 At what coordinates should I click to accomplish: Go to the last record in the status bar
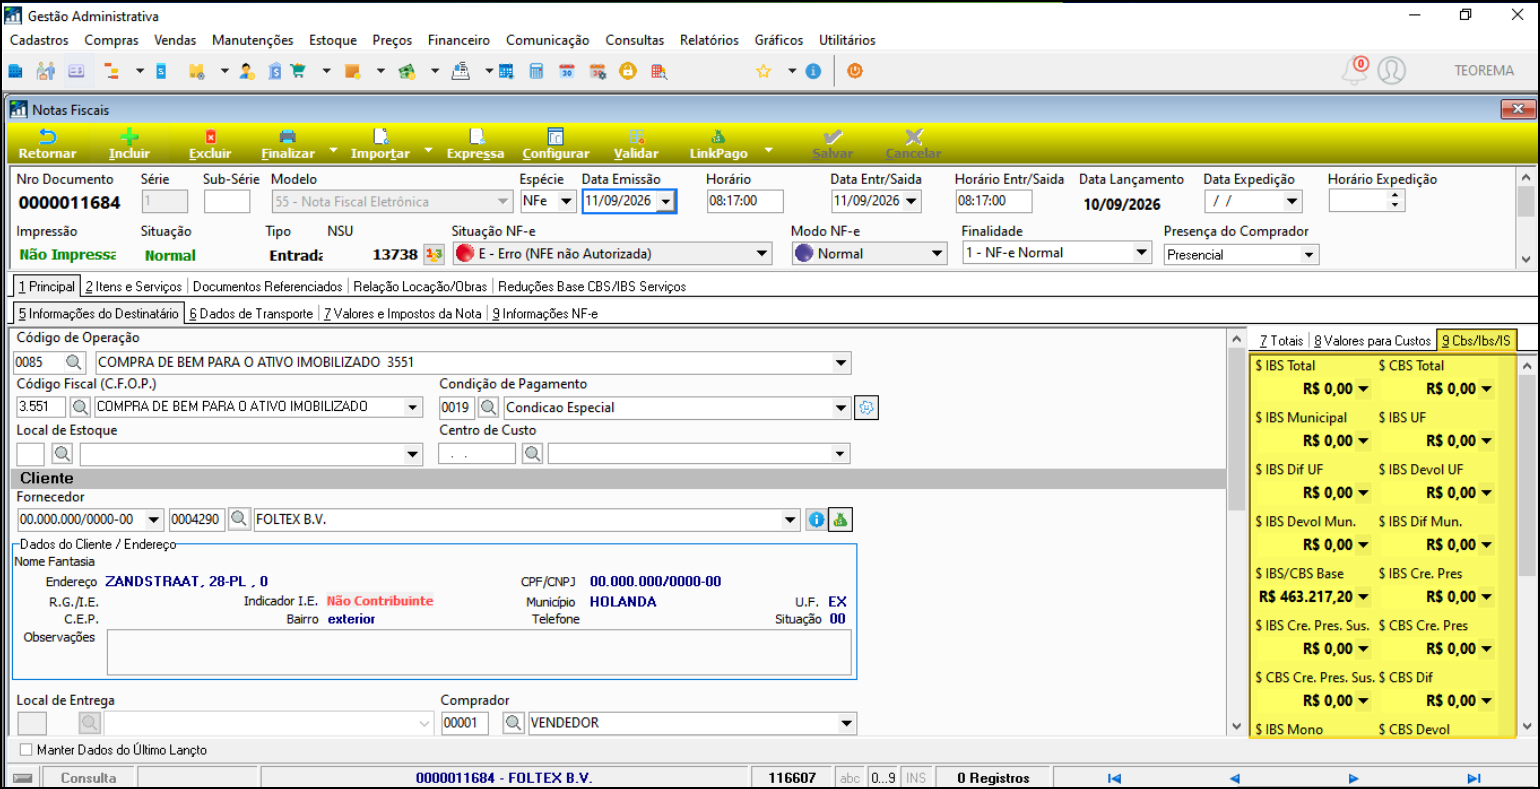tap(1473, 778)
